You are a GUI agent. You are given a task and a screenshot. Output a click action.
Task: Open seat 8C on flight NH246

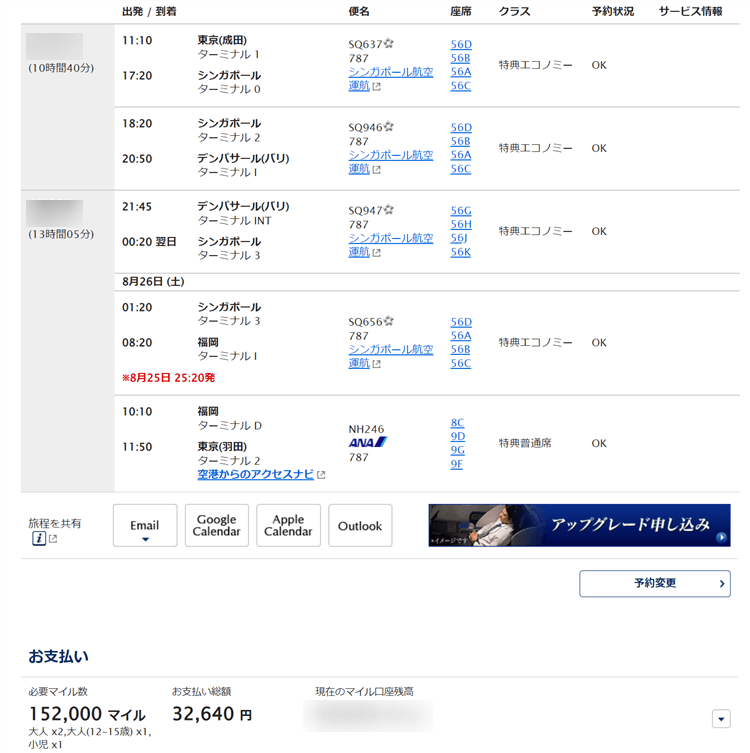[457, 423]
